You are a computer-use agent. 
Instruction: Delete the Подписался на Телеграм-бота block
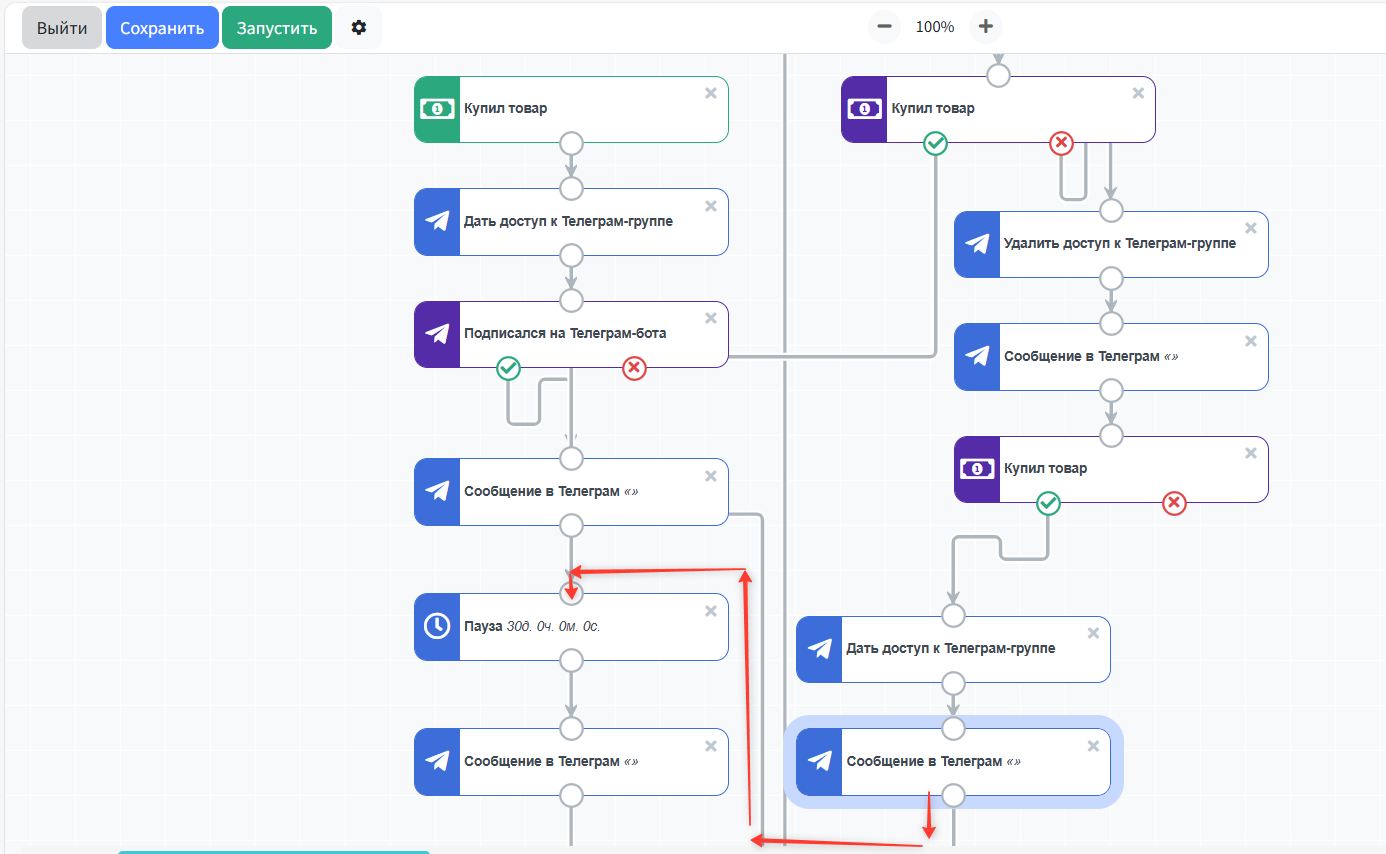[711, 319]
